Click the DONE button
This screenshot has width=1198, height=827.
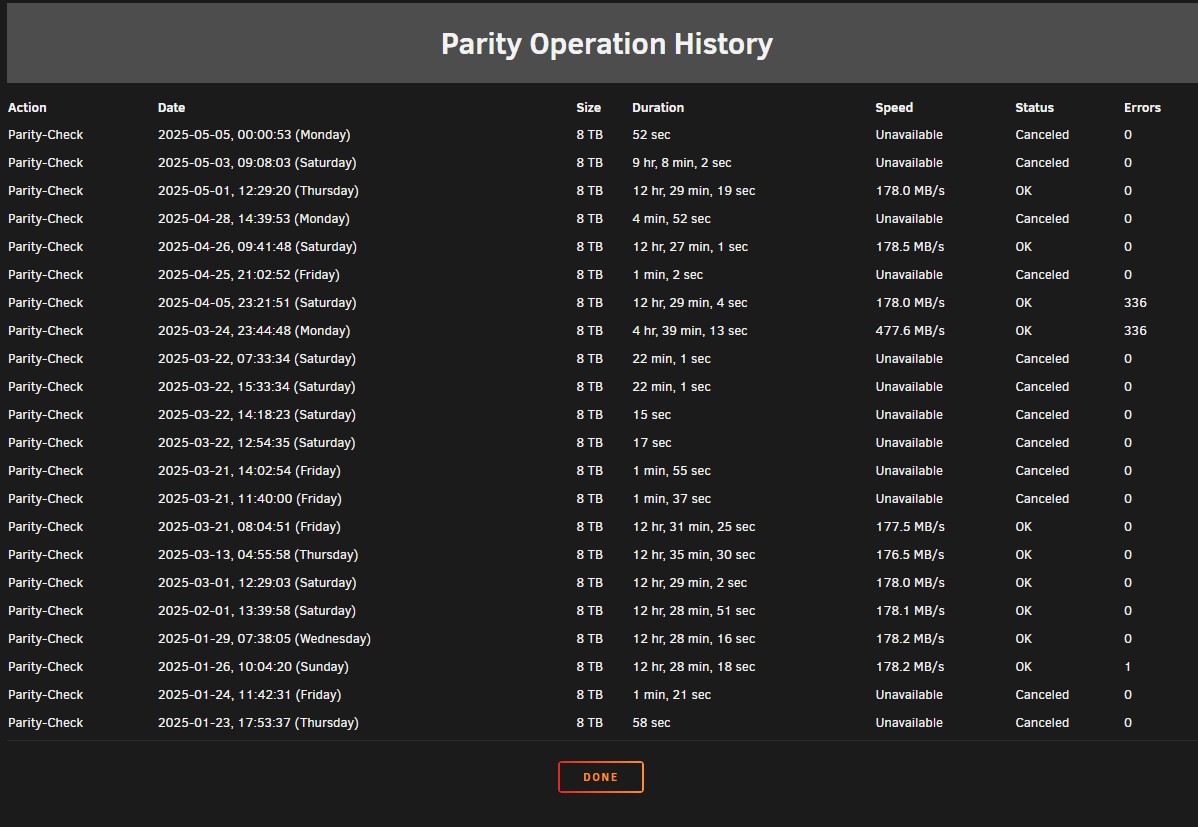pyautogui.click(x=601, y=777)
